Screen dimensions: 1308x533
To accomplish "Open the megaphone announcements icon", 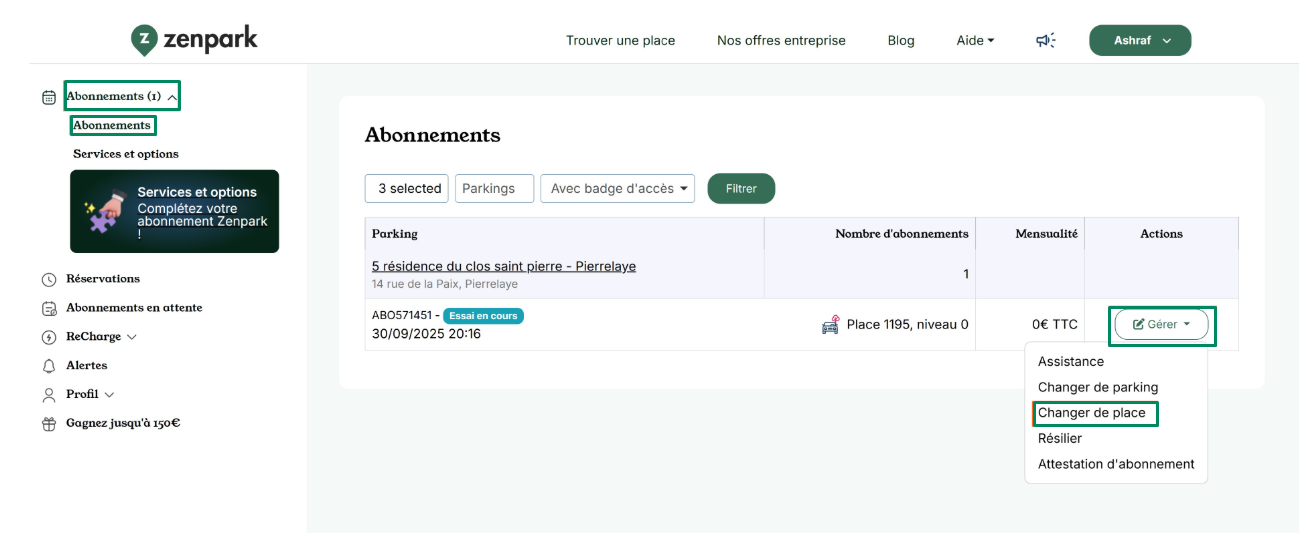I will pos(1045,40).
